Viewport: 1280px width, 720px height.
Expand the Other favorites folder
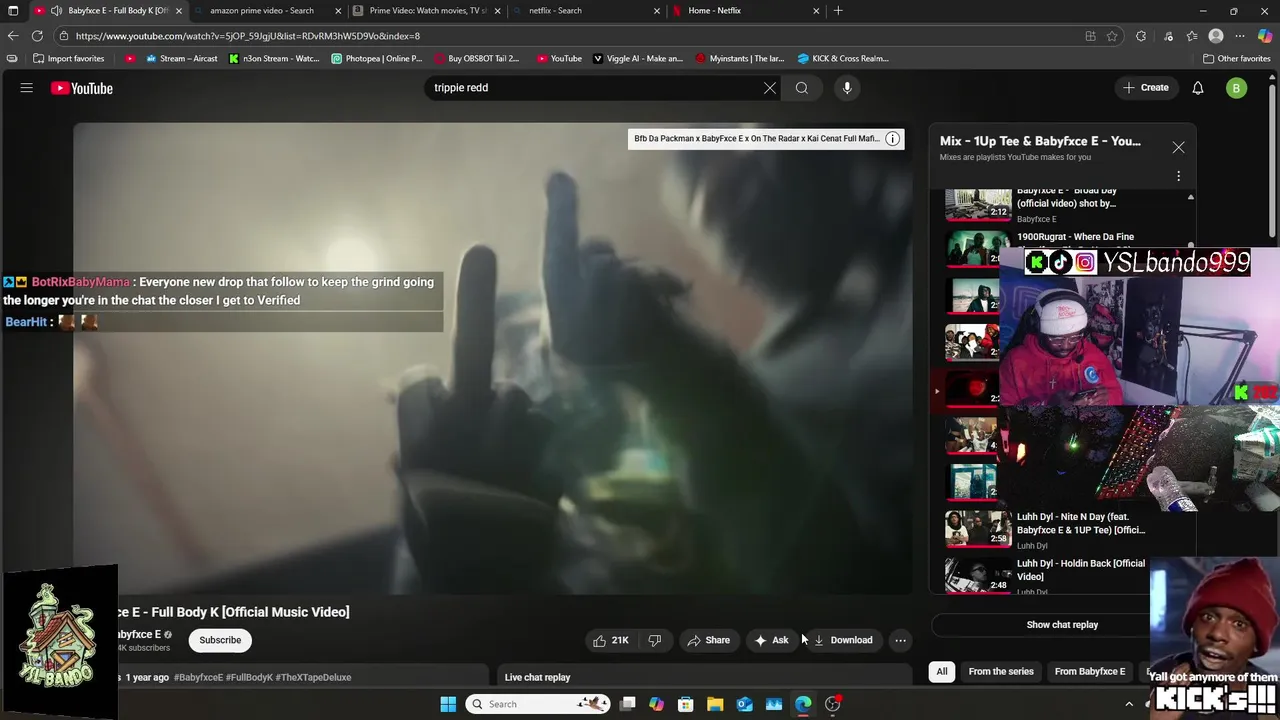pyautogui.click(x=1236, y=59)
